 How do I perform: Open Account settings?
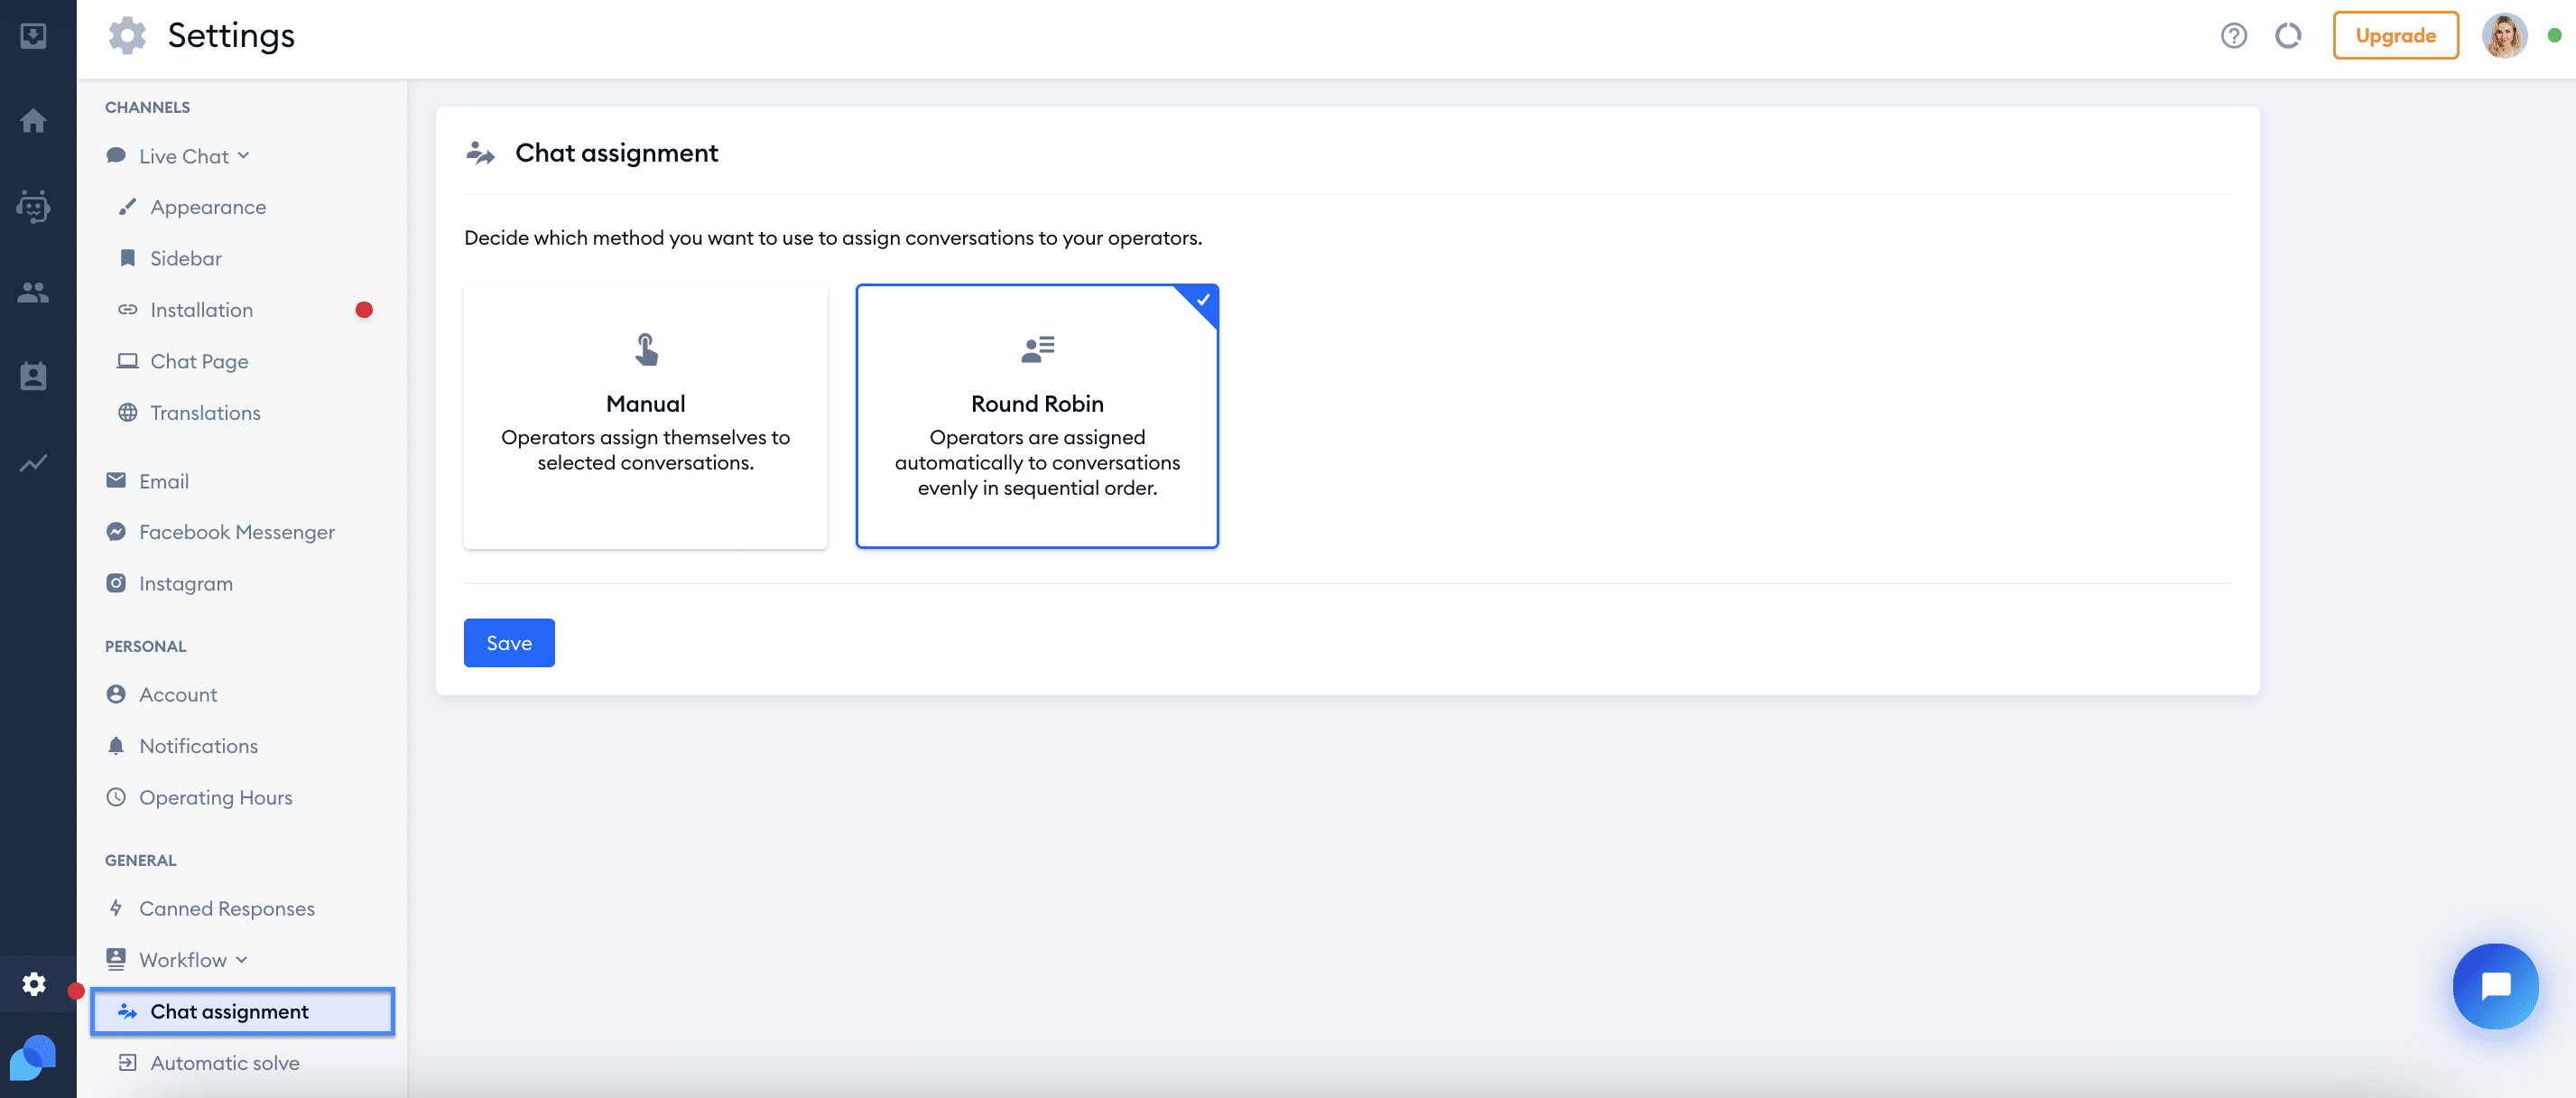click(x=178, y=695)
